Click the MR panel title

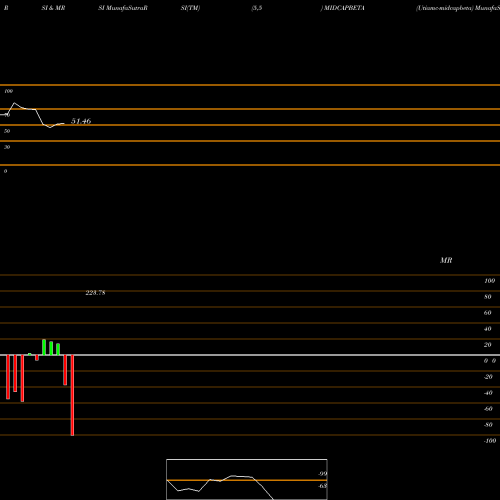click(446, 260)
